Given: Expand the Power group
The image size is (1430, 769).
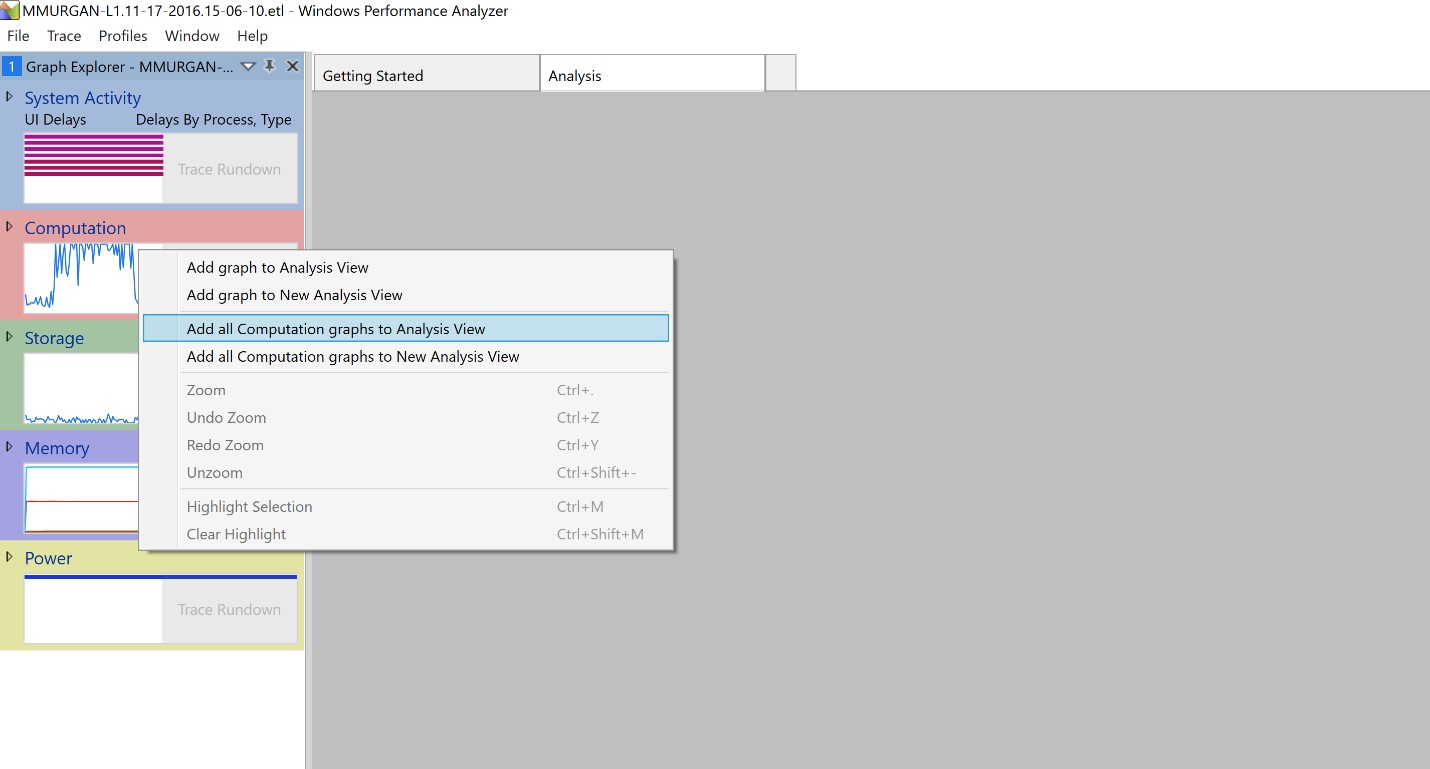Looking at the screenshot, I should click(x=10, y=557).
